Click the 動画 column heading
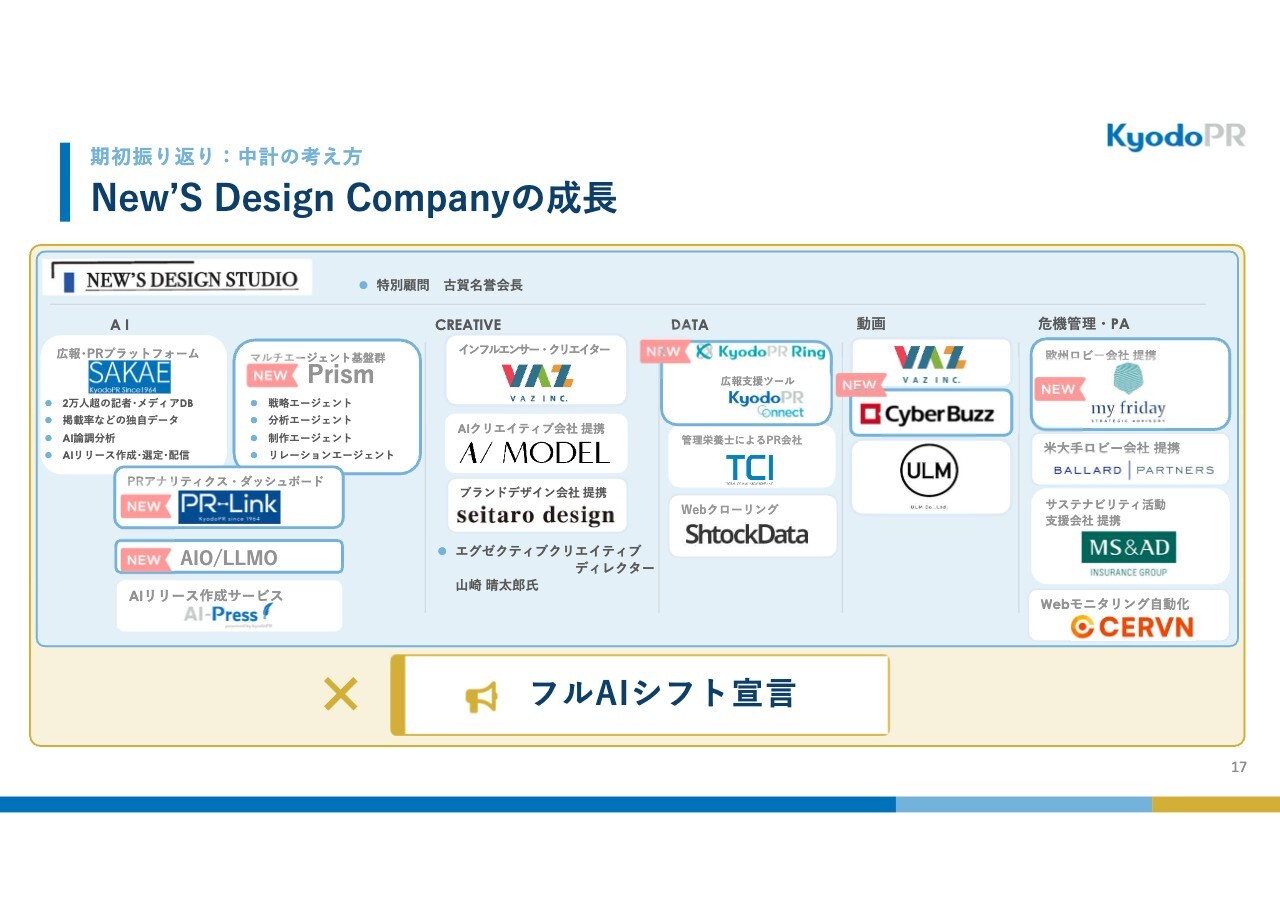The width and height of the screenshot is (1280, 905). point(871,324)
